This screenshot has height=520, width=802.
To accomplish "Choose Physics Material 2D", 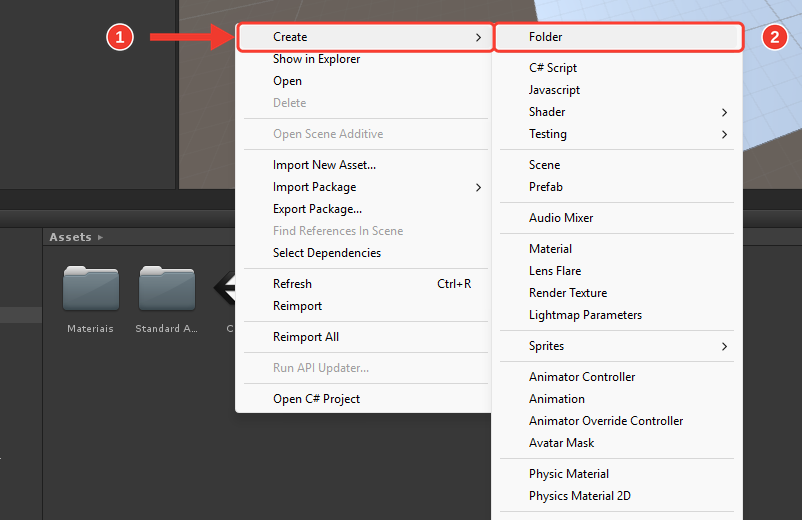I will 580,496.
